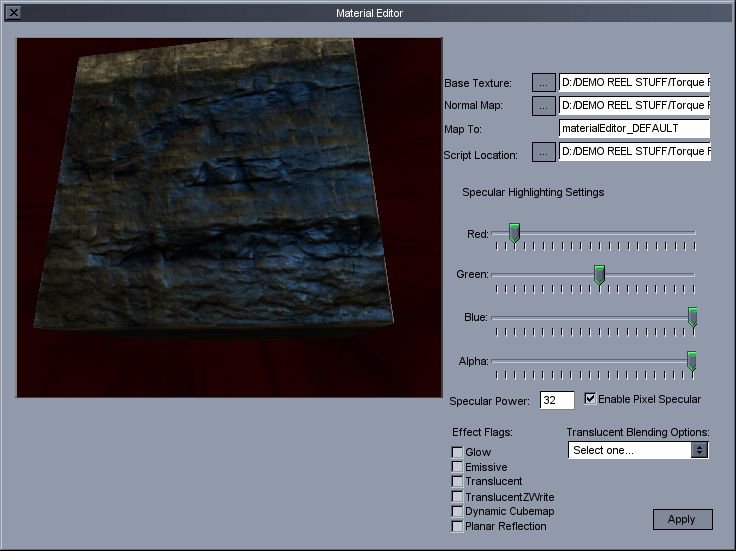Turn on the Translucent flag
The height and width of the screenshot is (551, 736).
(457, 482)
